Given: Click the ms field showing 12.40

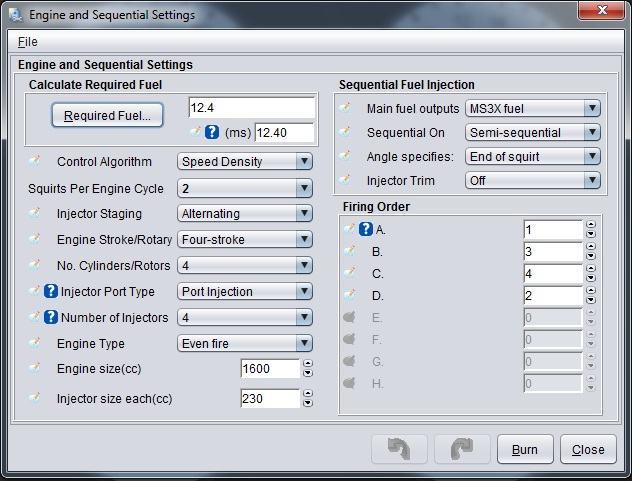Looking at the screenshot, I should pyautogui.click(x=284, y=132).
